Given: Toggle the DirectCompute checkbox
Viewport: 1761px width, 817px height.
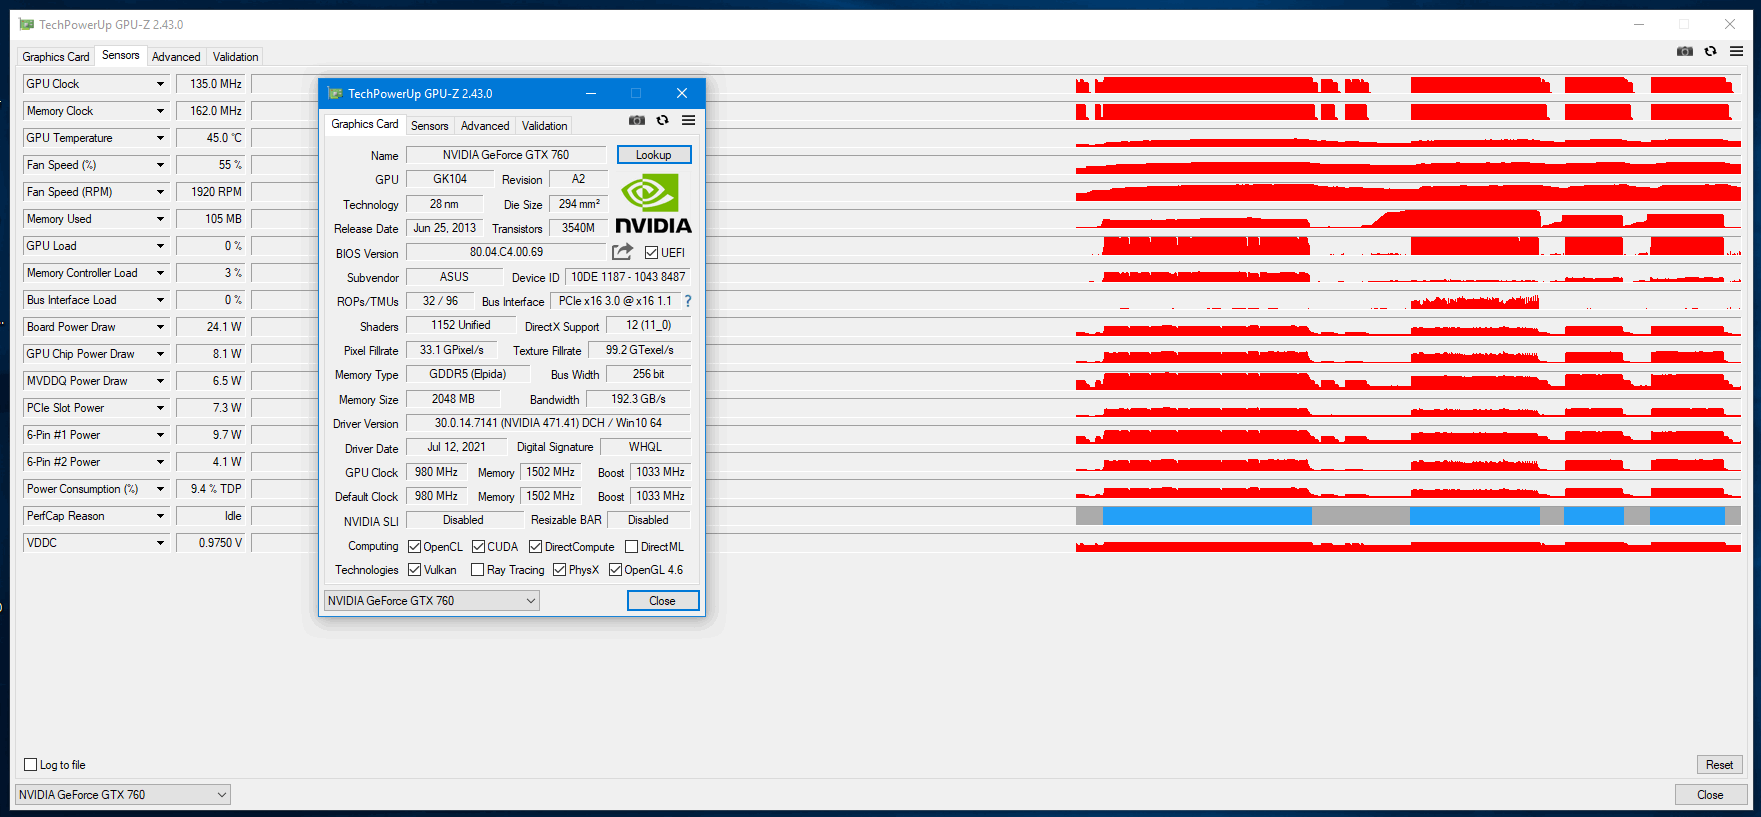Looking at the screenshot, I should click(x=535, y=547).
